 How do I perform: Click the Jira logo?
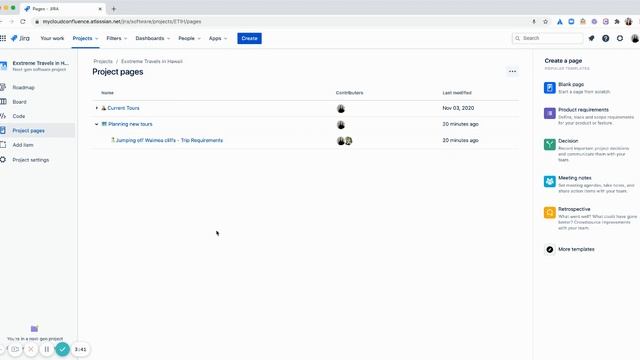tap(20, 38)
